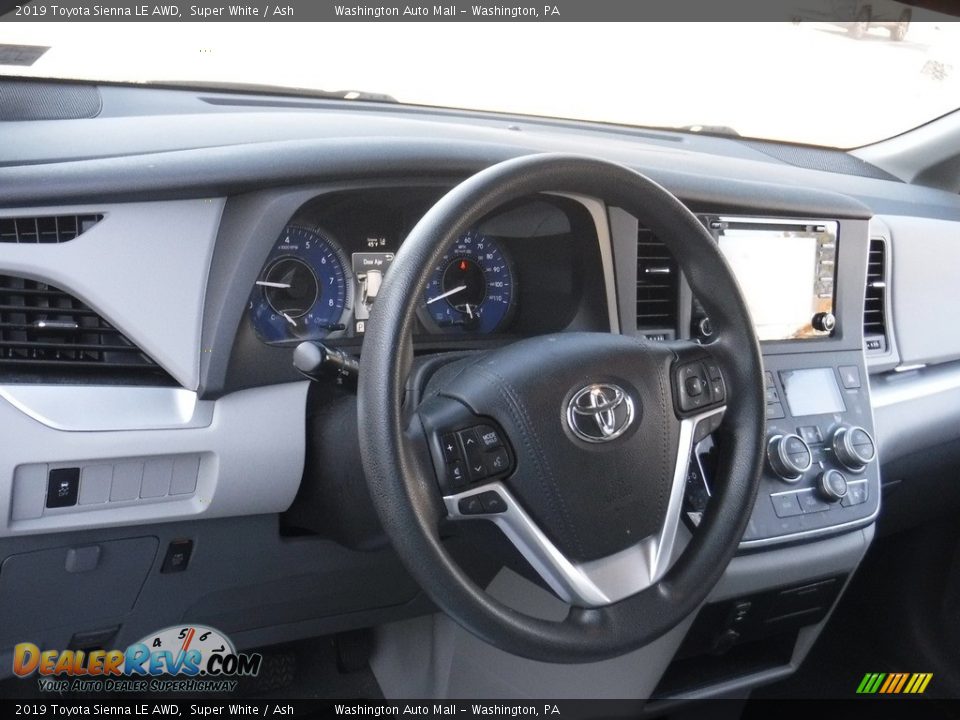Click the volume plus button on steering wheel
The width and height of the screenshot is (960, 720).
[450, 446]
